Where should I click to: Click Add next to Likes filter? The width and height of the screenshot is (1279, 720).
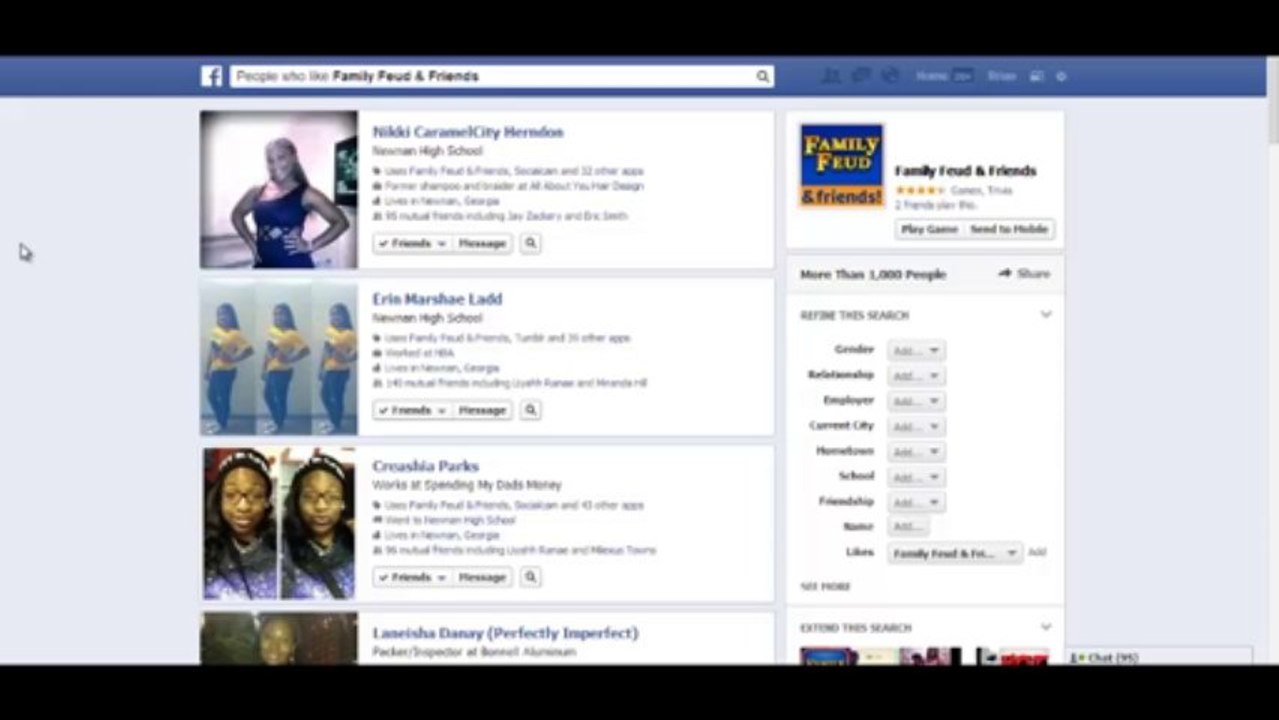point(1037,552)
